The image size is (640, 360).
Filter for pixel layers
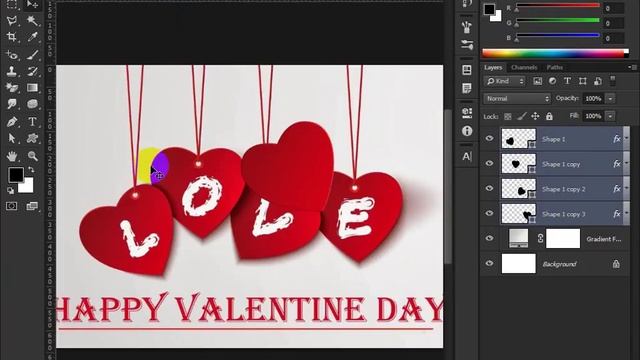coord(538,81)
